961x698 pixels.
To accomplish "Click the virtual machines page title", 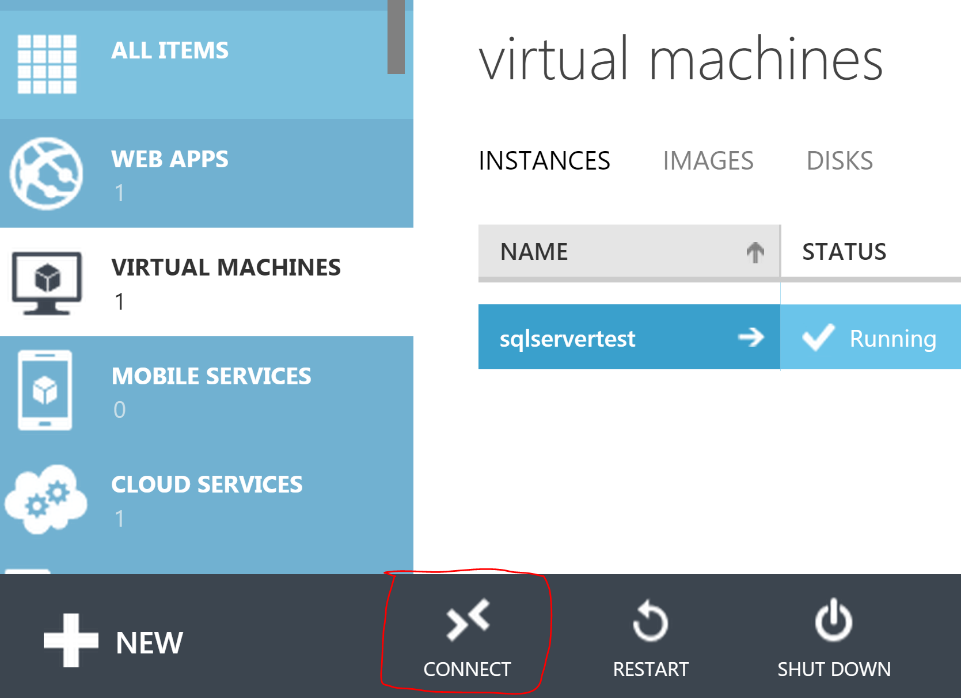I will click(x=681, y=59).
